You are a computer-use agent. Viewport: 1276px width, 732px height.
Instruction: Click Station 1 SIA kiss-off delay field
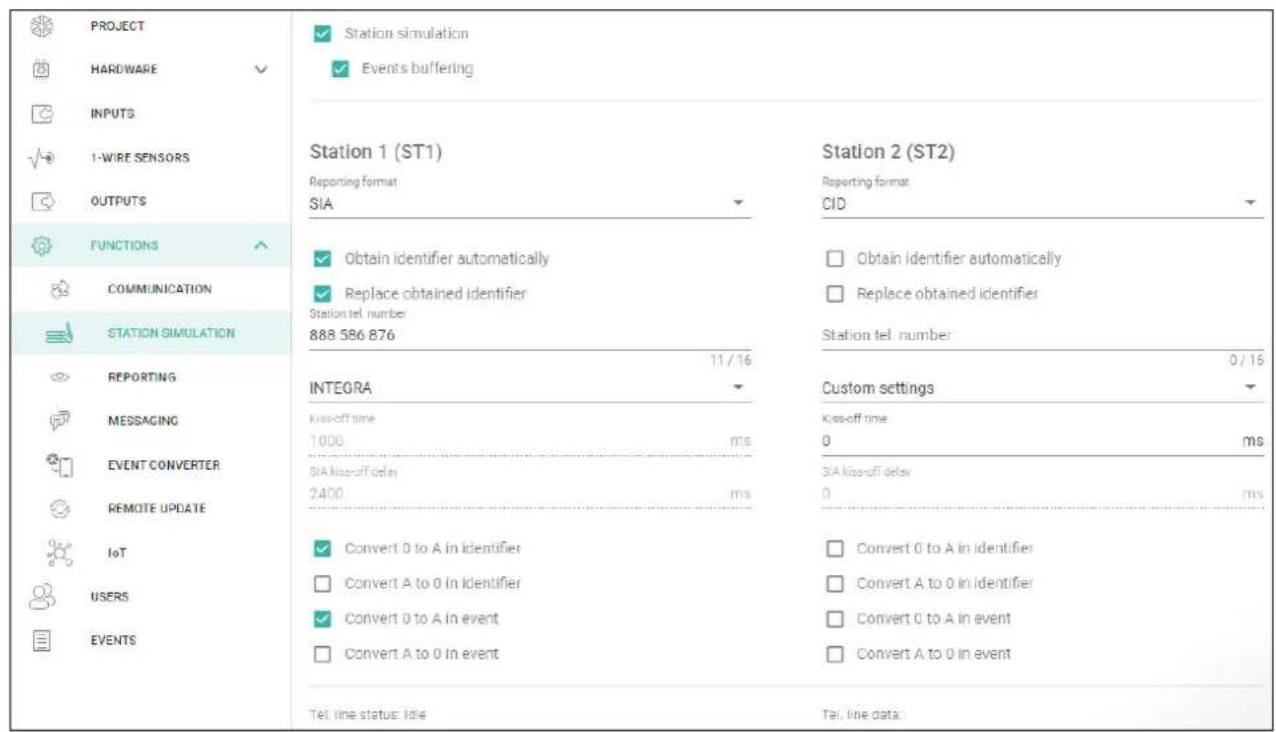[529, 493]
